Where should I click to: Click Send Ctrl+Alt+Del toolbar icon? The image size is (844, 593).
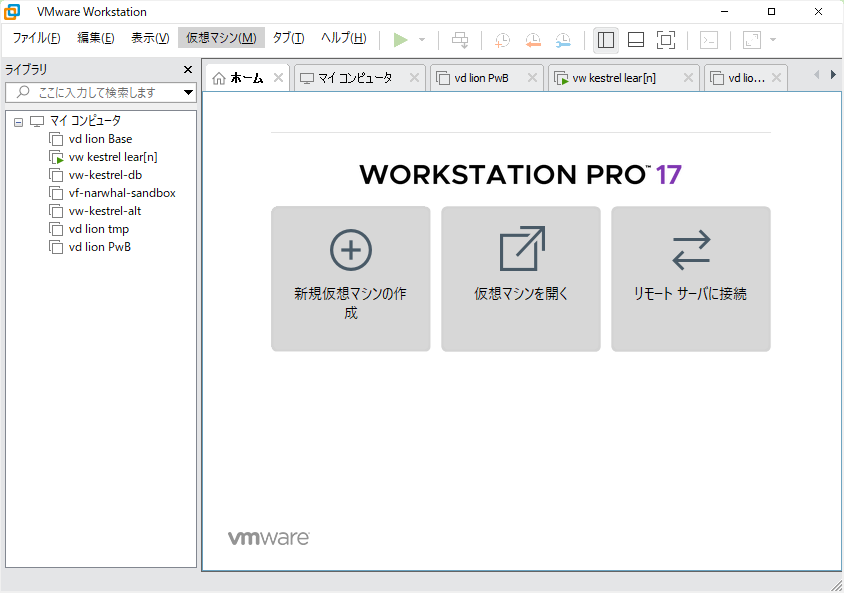[x=460, y=40]
